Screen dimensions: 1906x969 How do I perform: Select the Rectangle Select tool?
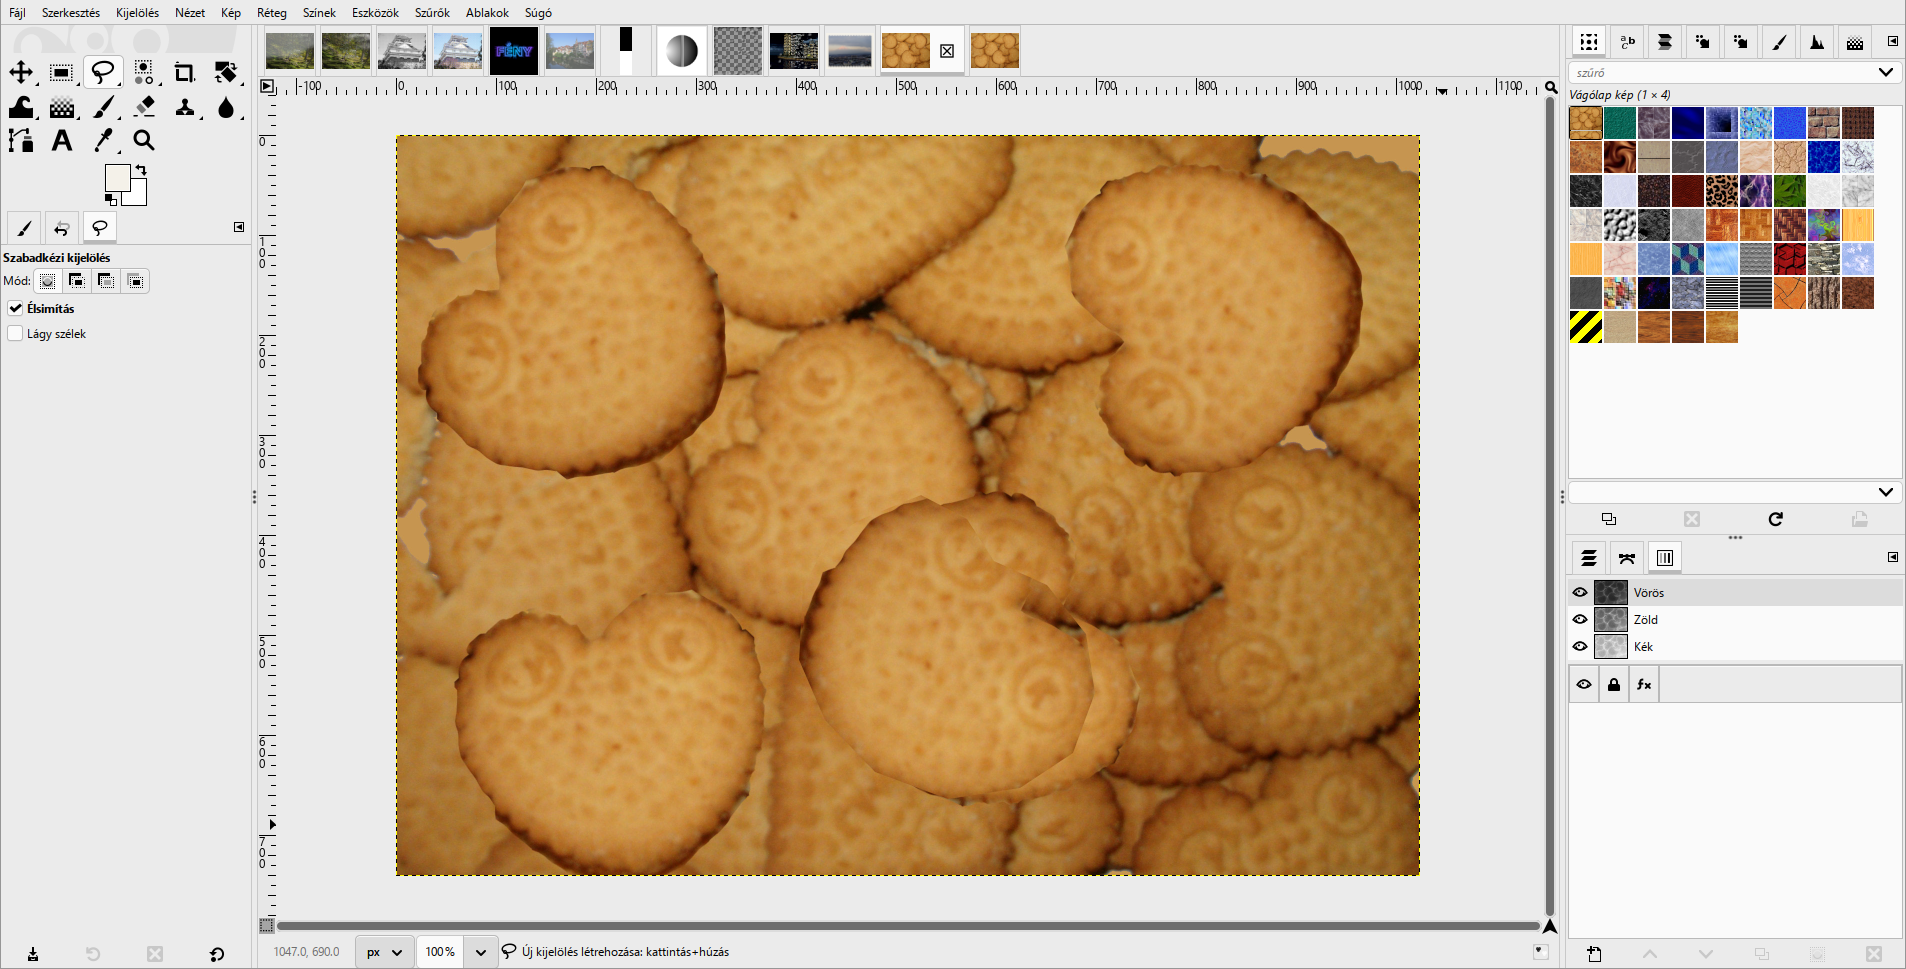(x=61, y=72)
